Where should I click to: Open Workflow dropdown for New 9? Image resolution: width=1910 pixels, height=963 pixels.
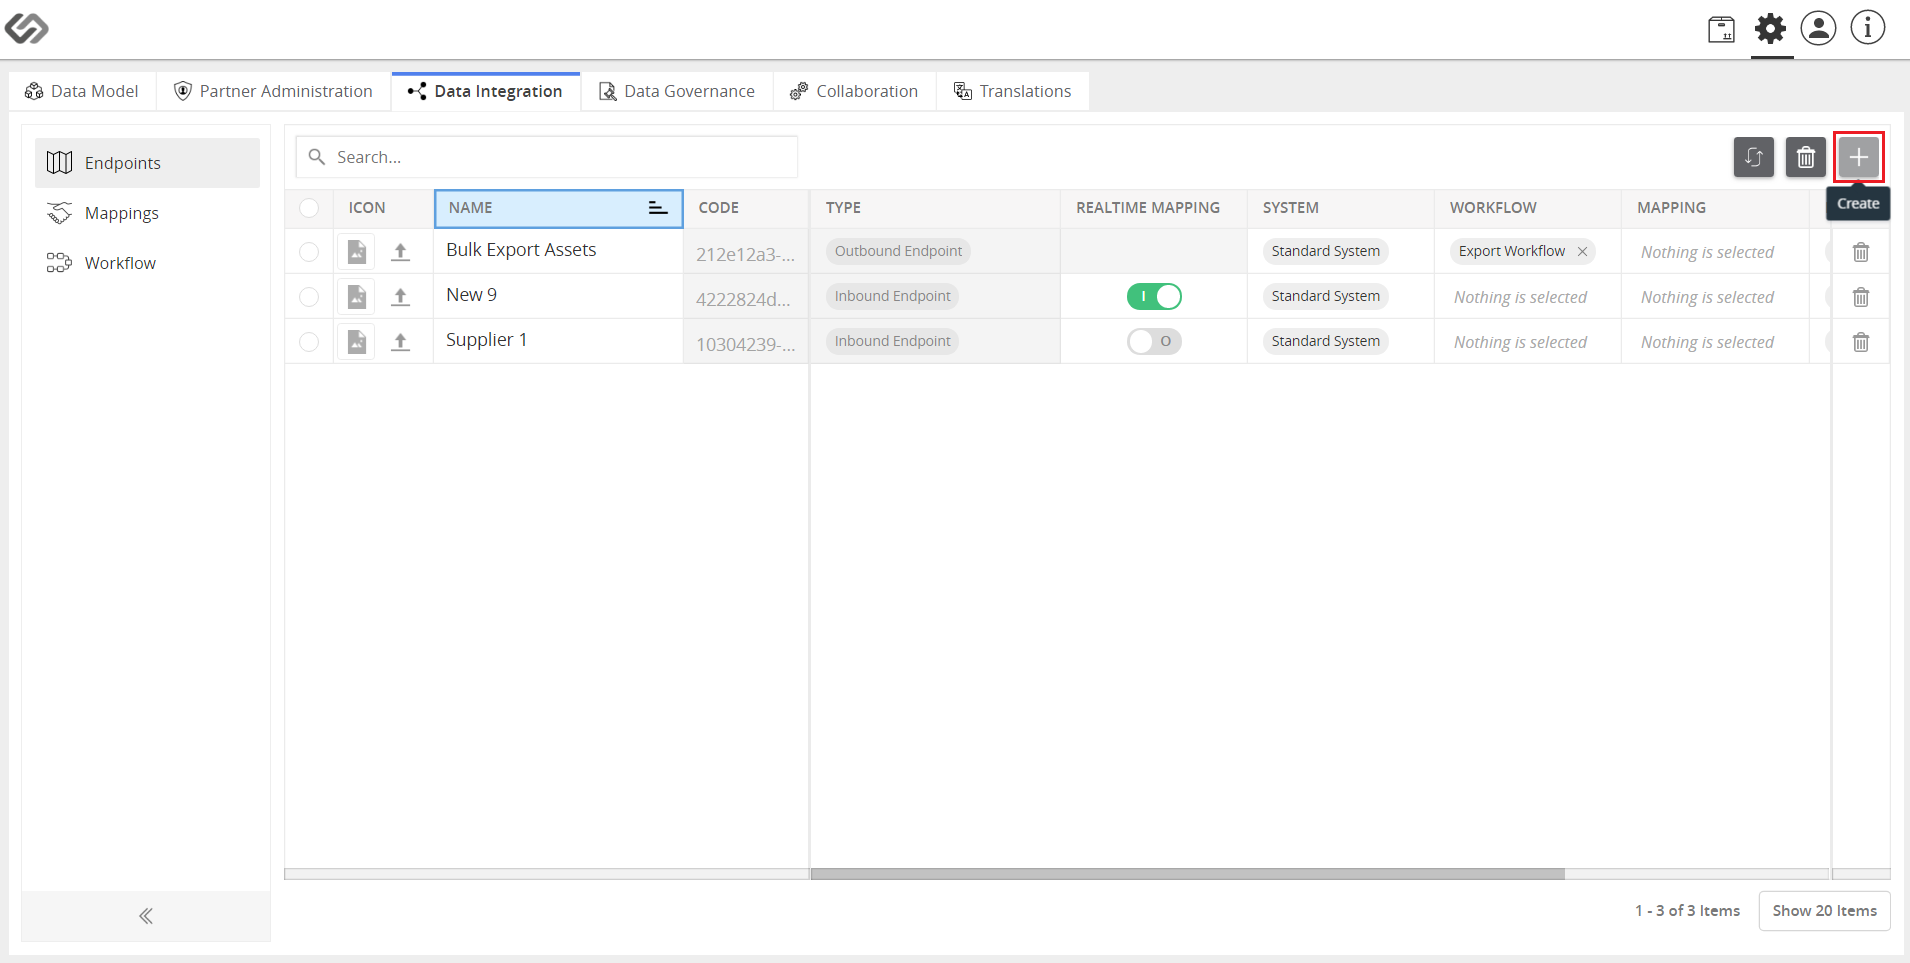[1527, 297]
